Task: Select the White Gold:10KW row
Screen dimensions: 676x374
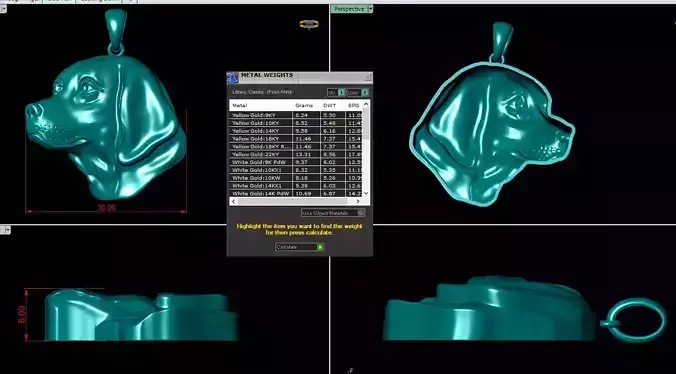Action: 296,178
